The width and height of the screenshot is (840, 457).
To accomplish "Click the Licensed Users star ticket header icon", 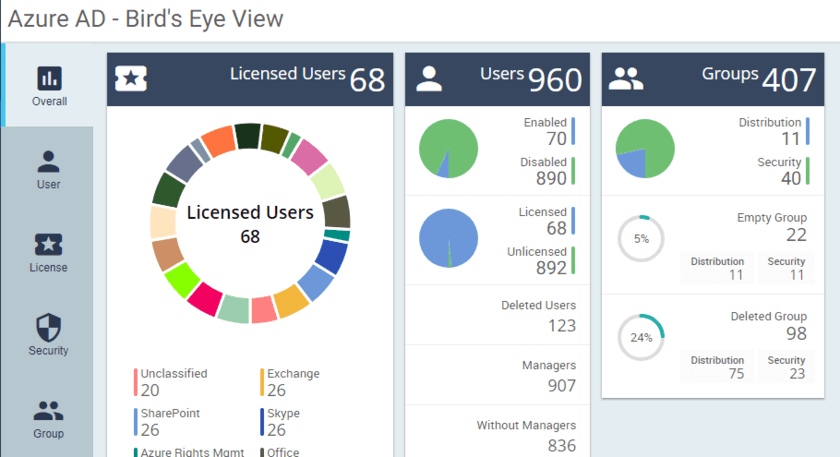I will pos(132,79).
